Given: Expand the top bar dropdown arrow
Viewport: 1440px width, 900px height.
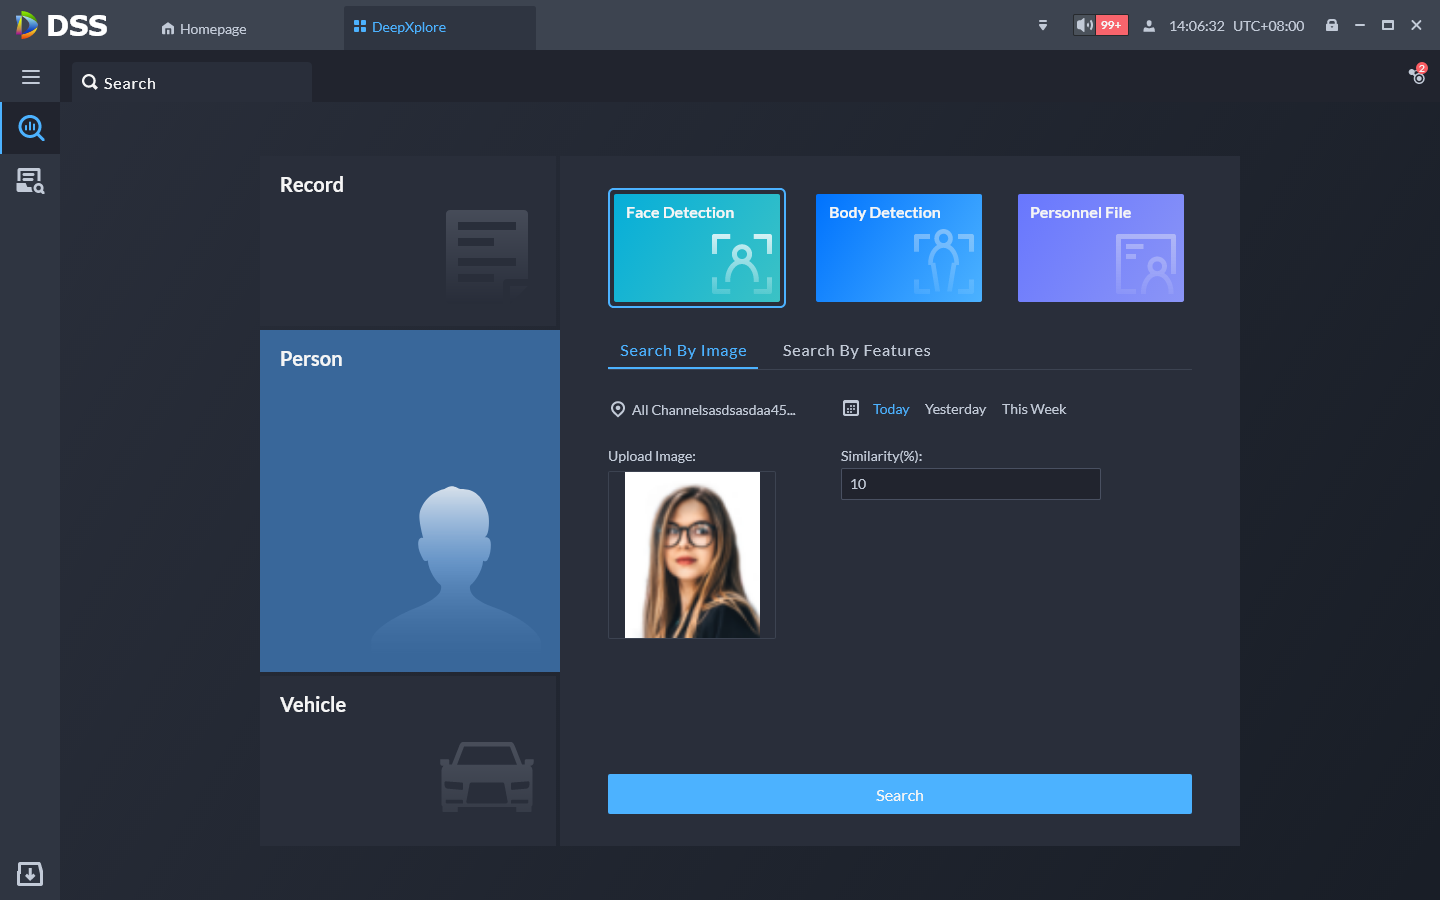Looking at the screenshot, I should click(1043, 26).
